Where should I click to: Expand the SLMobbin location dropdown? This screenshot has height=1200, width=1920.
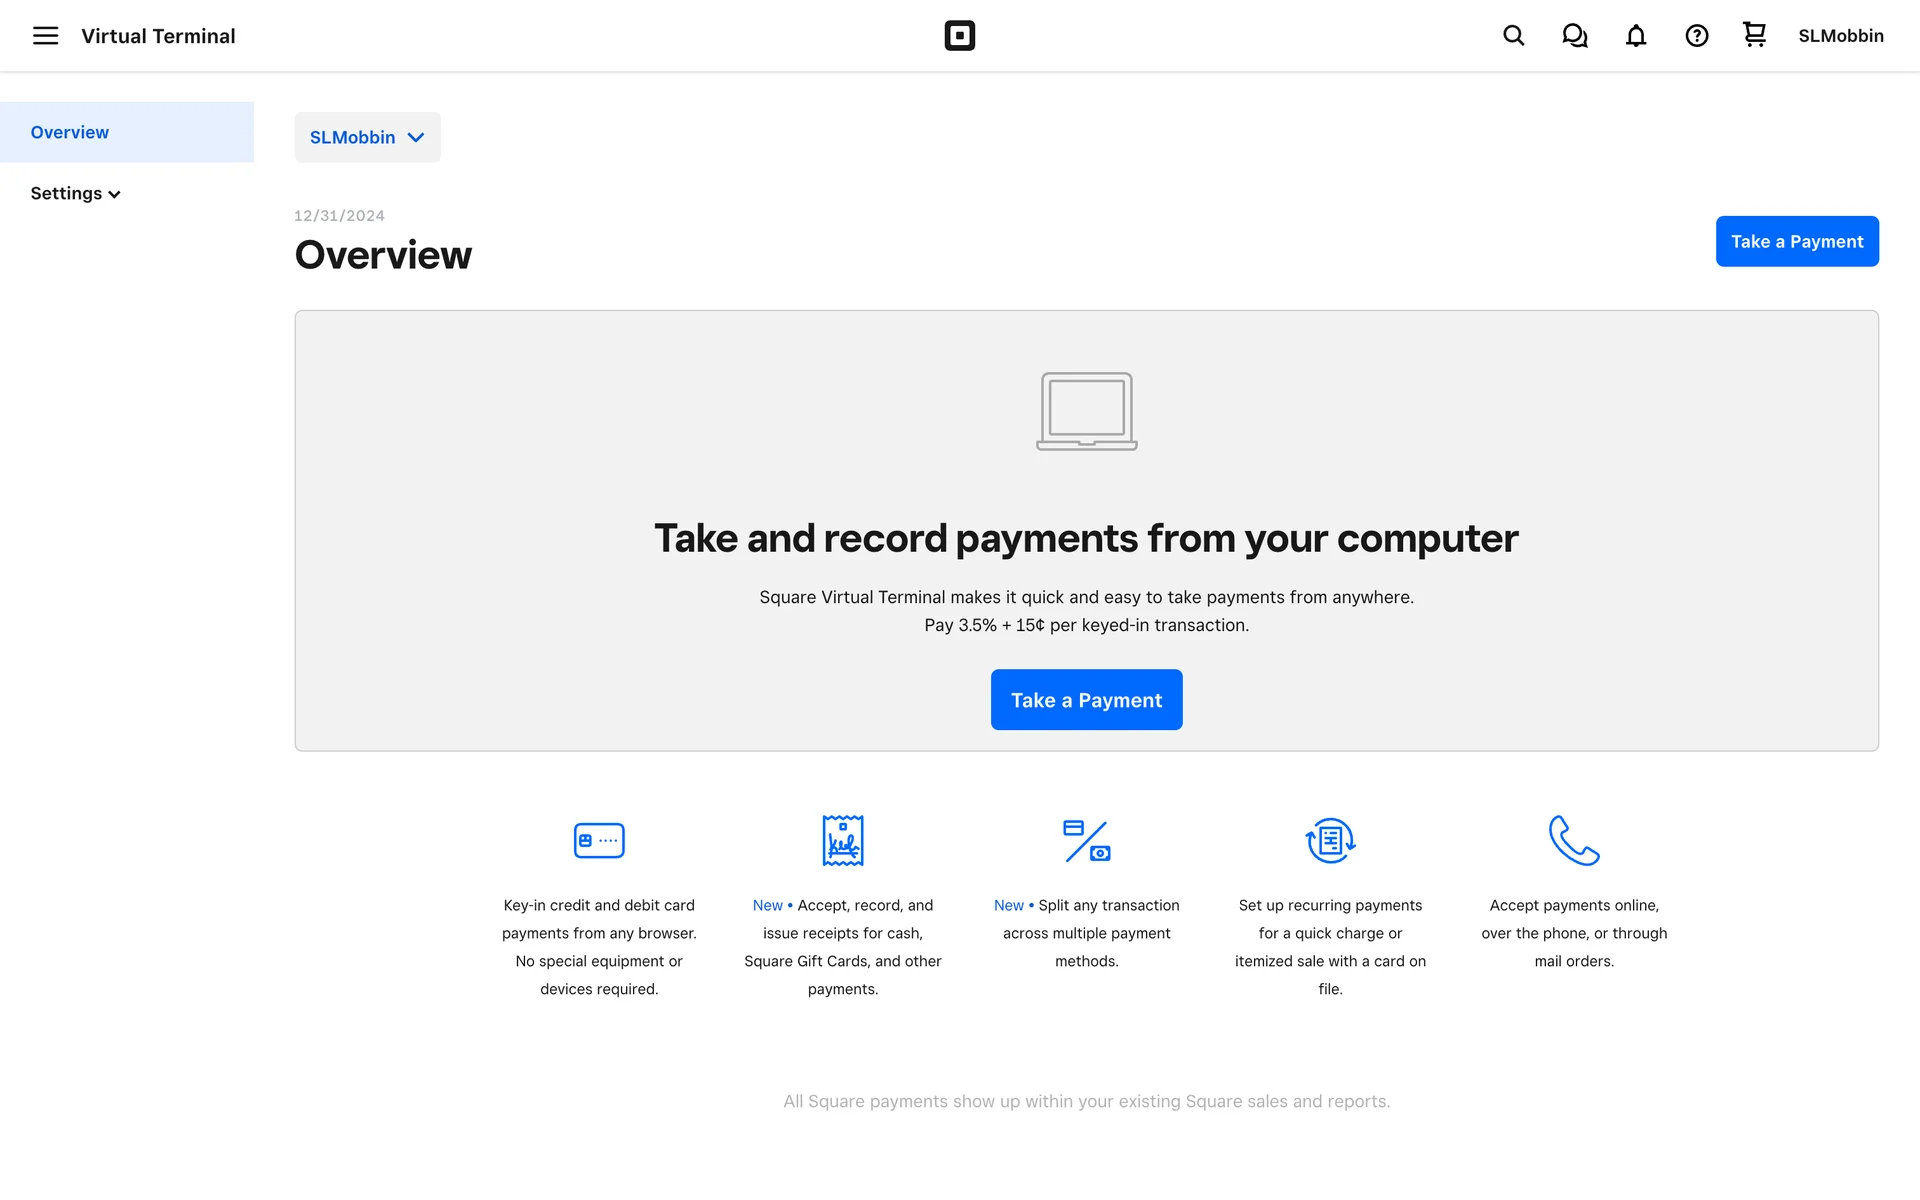click(367, 137)
